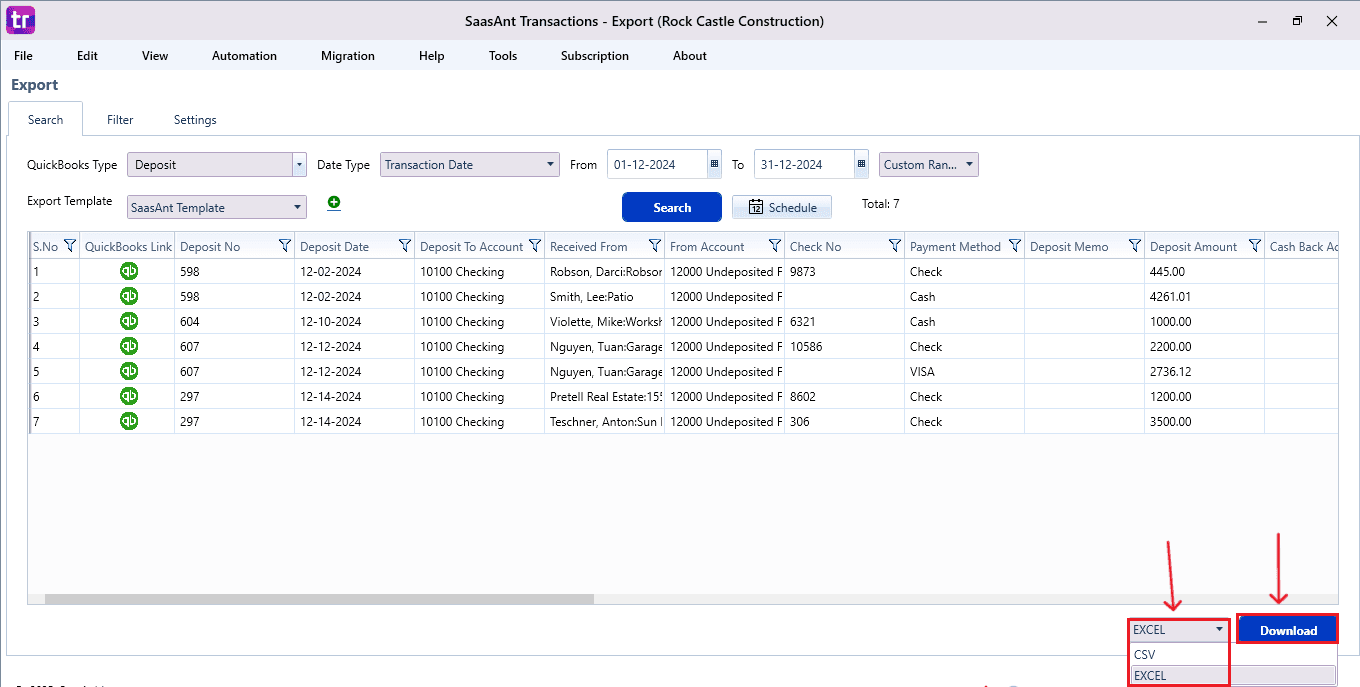
Task: Click filter icon on Received From column
Action: coord(654,246)
